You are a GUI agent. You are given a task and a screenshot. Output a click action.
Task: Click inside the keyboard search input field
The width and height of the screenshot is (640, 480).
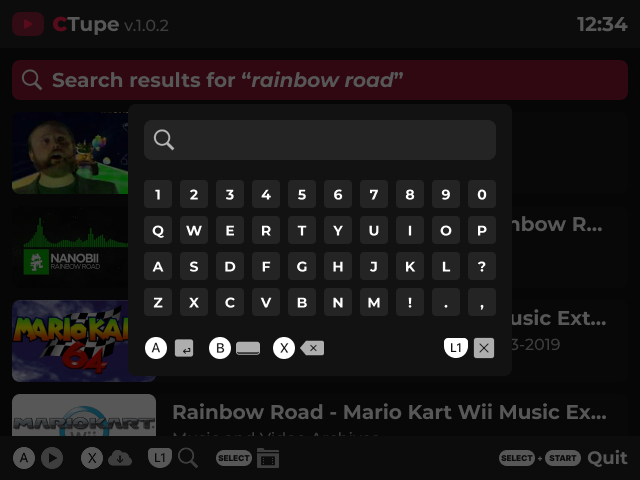(x=320, y=140)
